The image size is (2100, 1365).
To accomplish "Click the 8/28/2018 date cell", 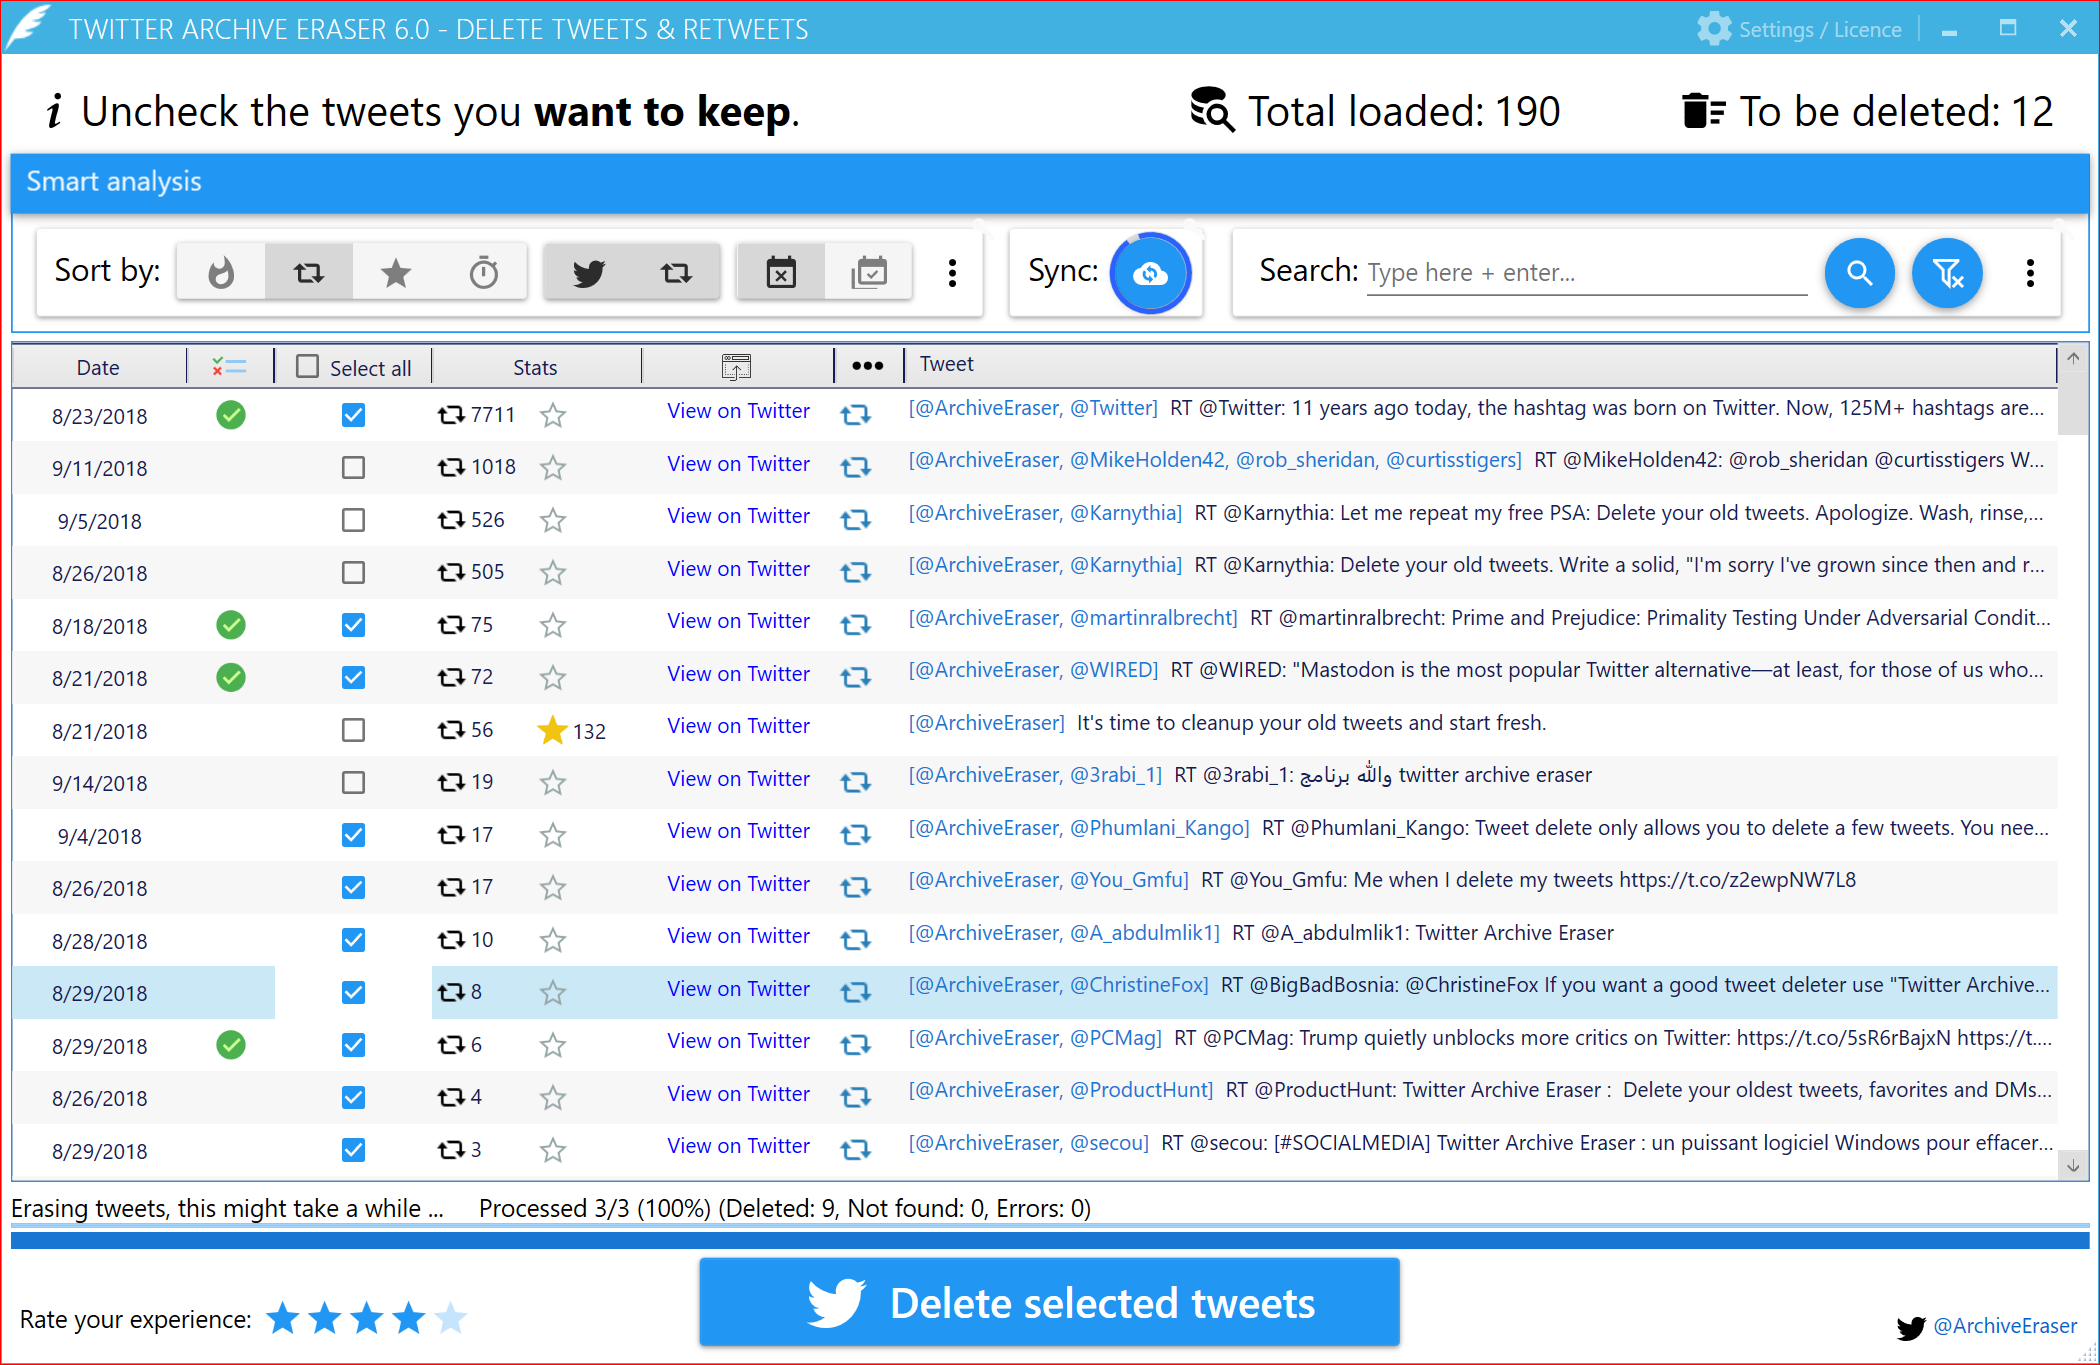I will (x=99, y=941).
